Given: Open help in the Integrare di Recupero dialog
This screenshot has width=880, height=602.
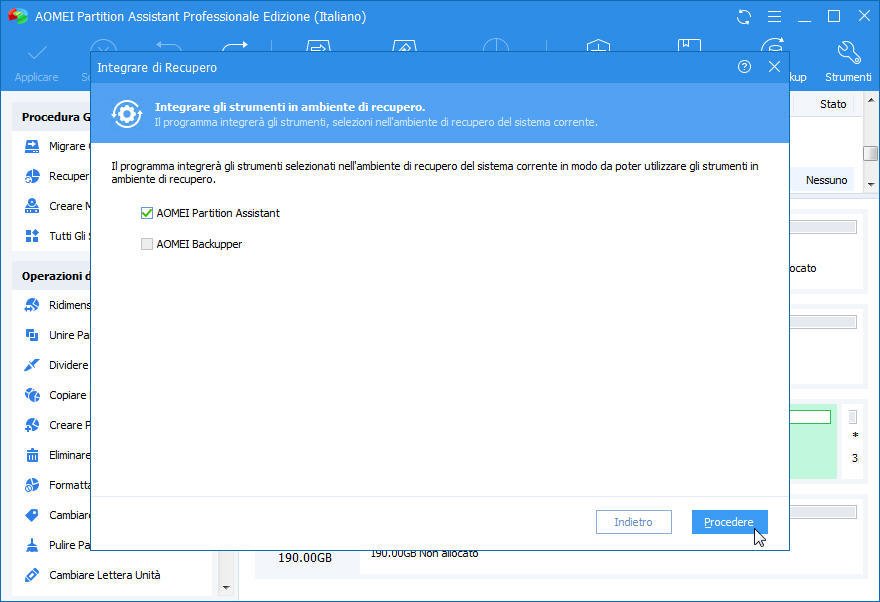Looking at the screenshot, I should click(x=744, y=67).
